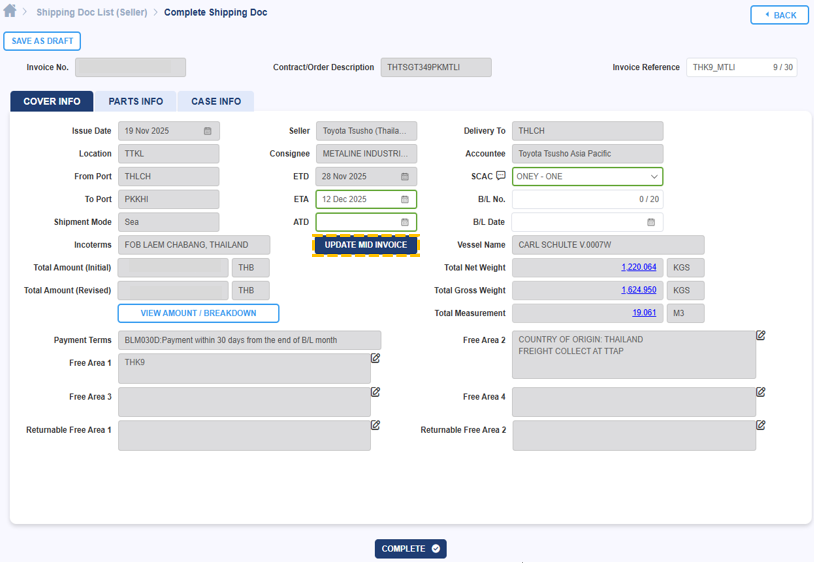This screenshot has width=814, height=563.
Task: Go back using the BACK button
Action: click(779, 15)
